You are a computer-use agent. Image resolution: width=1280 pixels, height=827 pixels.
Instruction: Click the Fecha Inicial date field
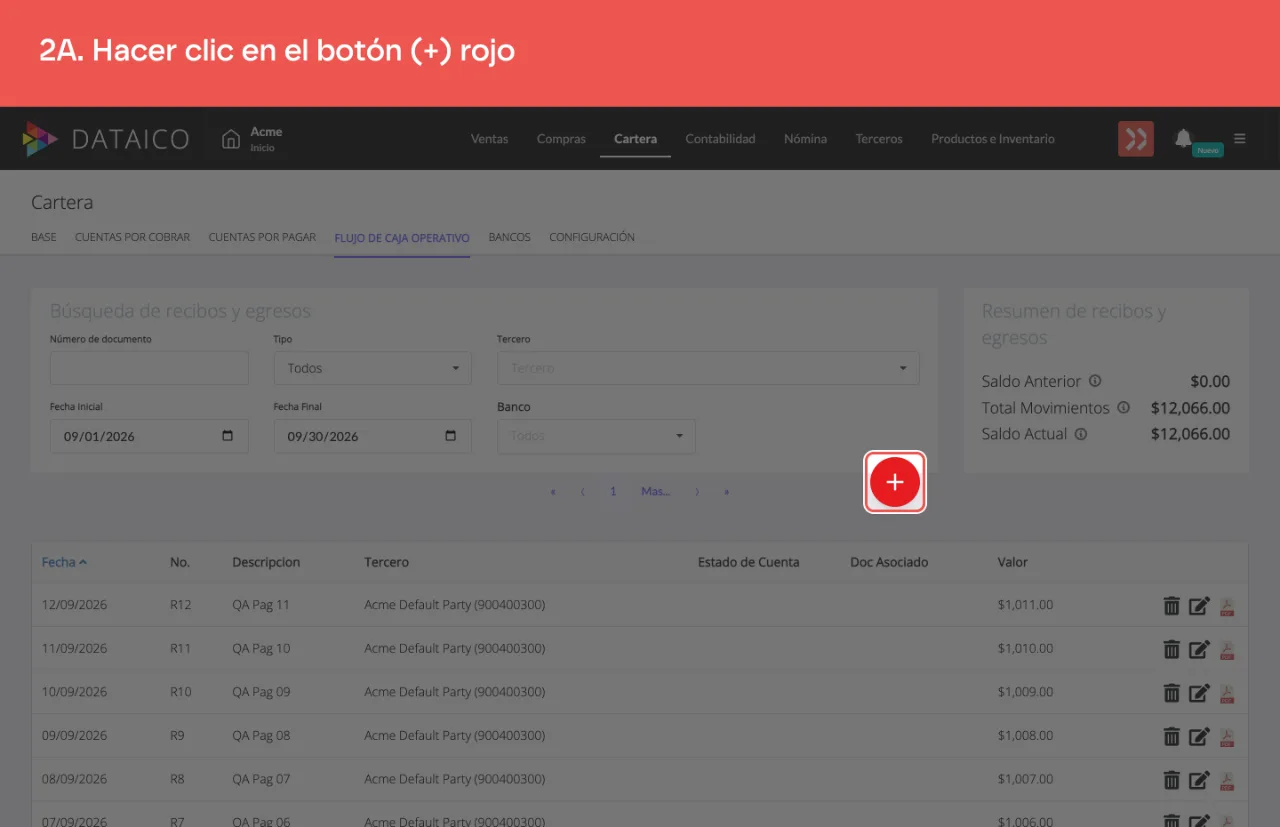point(149,436)
